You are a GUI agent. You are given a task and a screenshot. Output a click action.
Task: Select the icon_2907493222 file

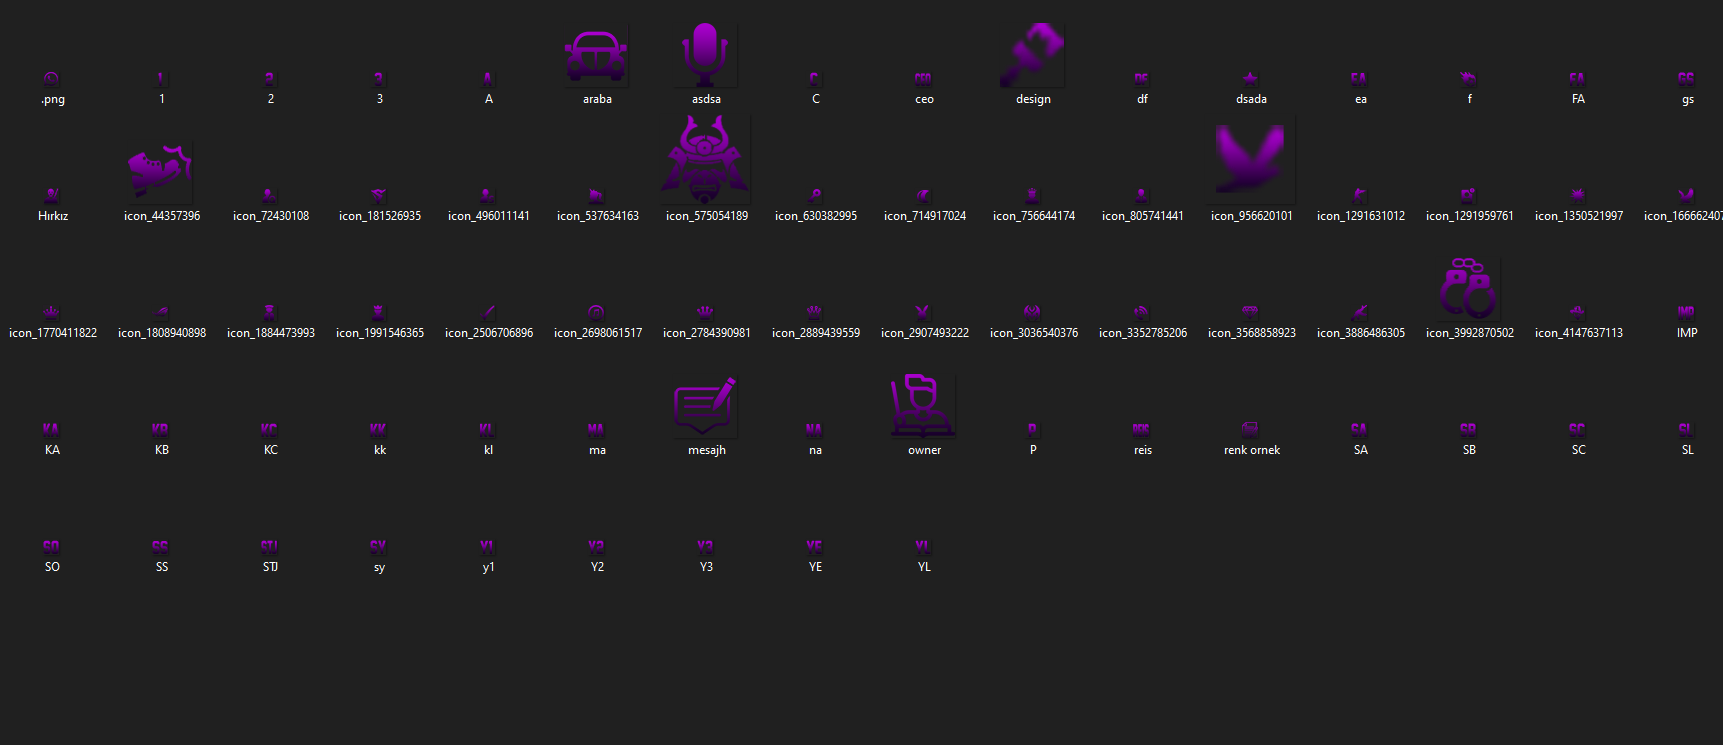923,312
